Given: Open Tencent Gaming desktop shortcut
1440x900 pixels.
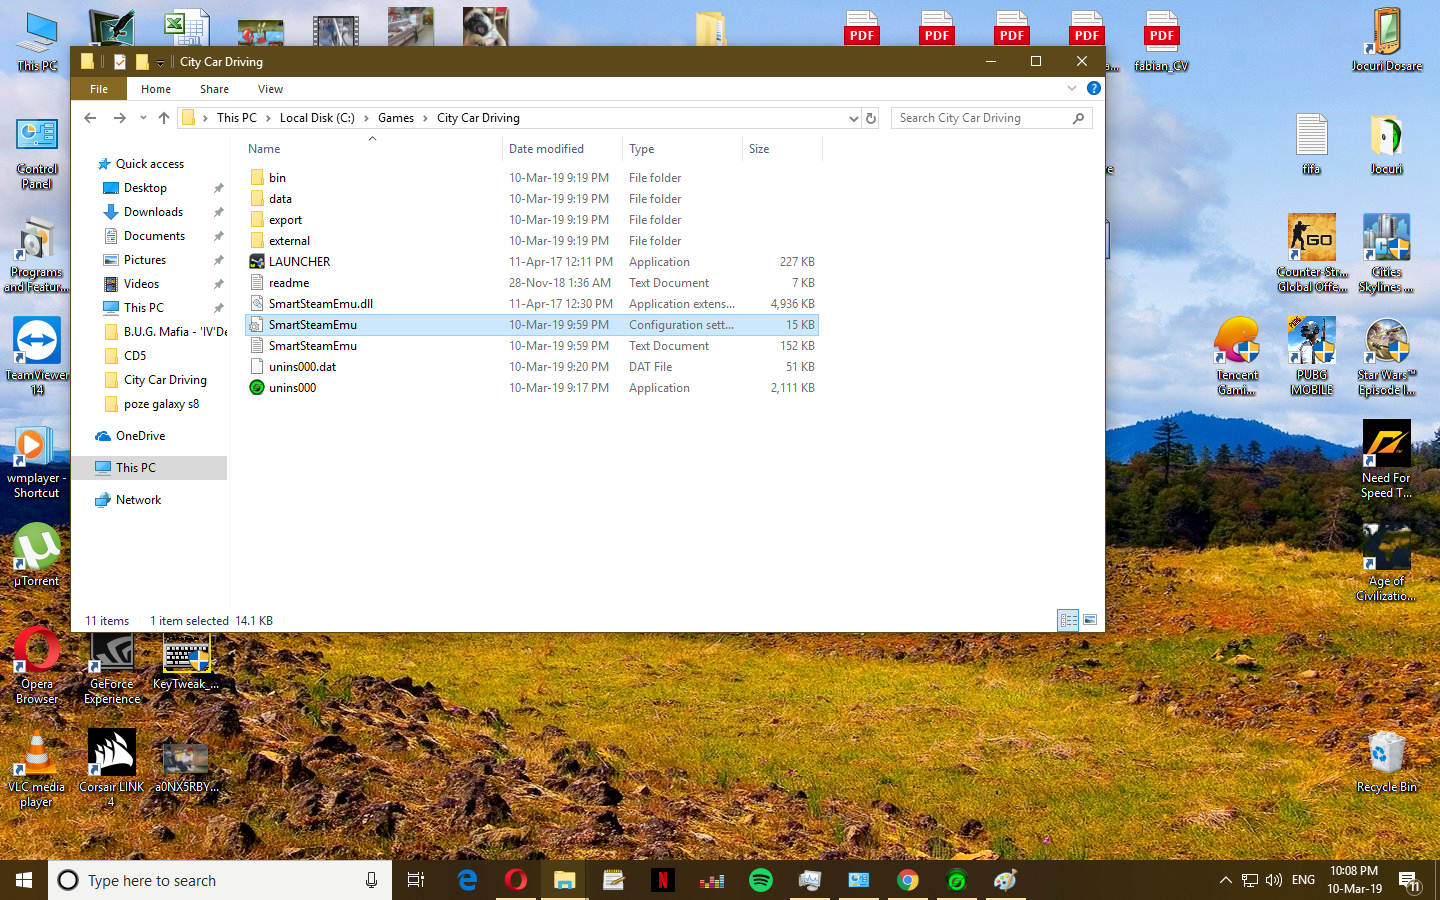Looking at the screenshot, I should [1238, 357].
